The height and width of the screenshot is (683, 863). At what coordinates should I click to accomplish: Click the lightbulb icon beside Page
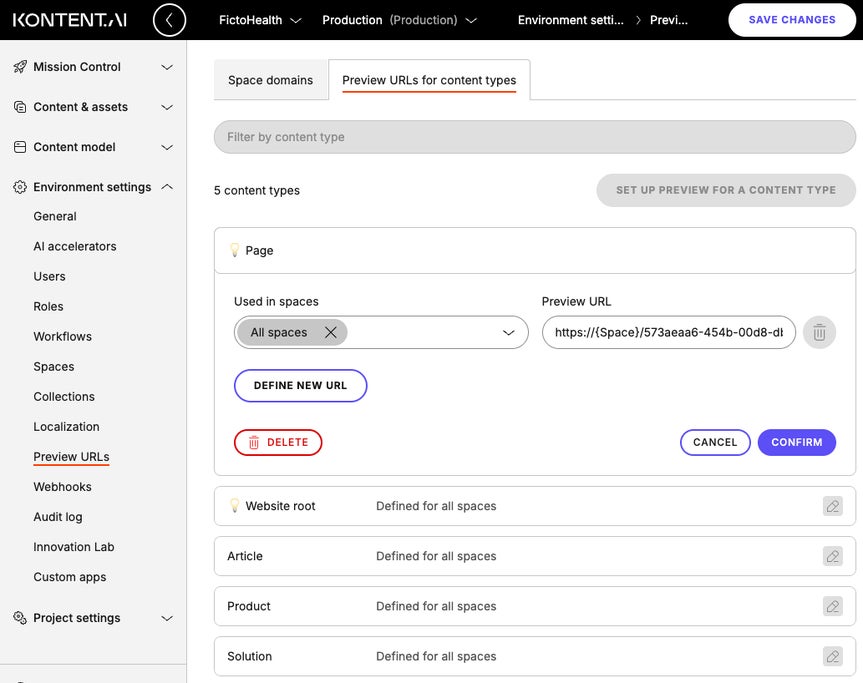click(234, 250)
